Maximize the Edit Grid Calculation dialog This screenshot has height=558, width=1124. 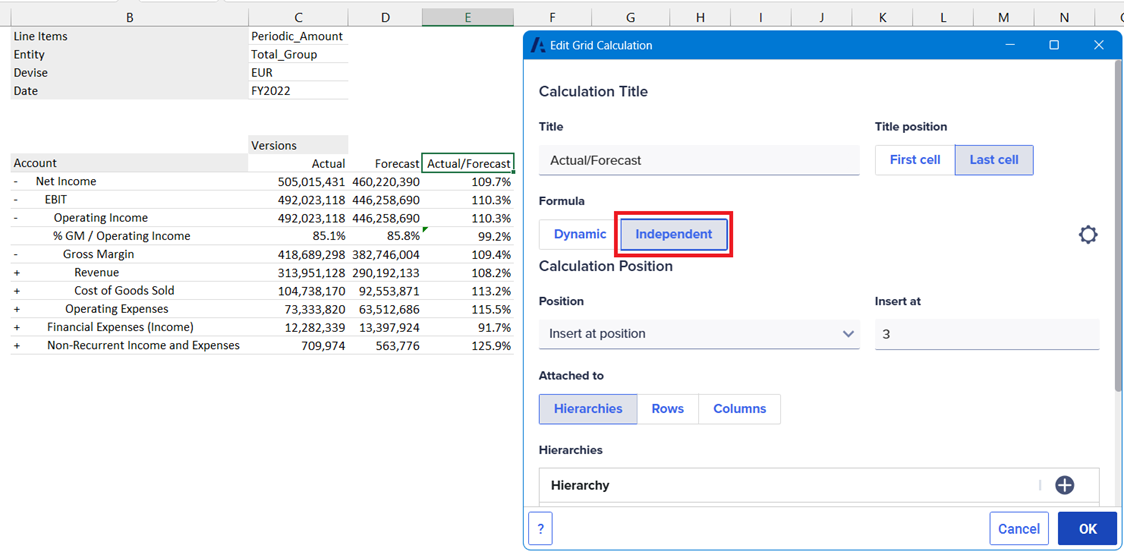1053,45
